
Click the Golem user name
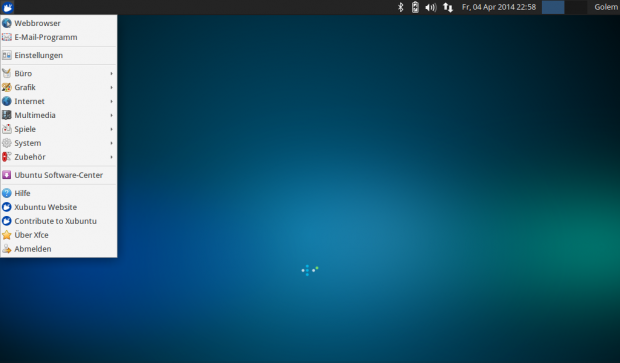(606, 7)
